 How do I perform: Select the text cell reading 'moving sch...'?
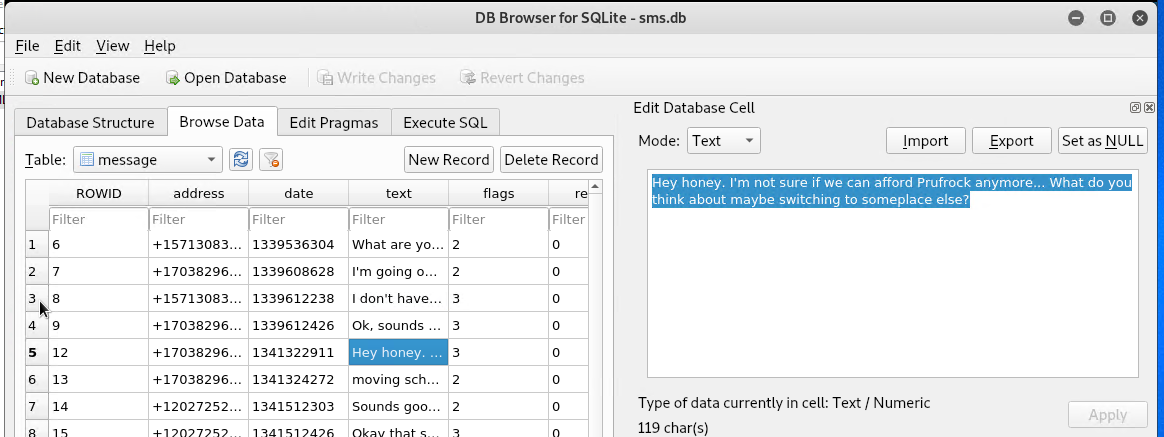tap(399, 379)
